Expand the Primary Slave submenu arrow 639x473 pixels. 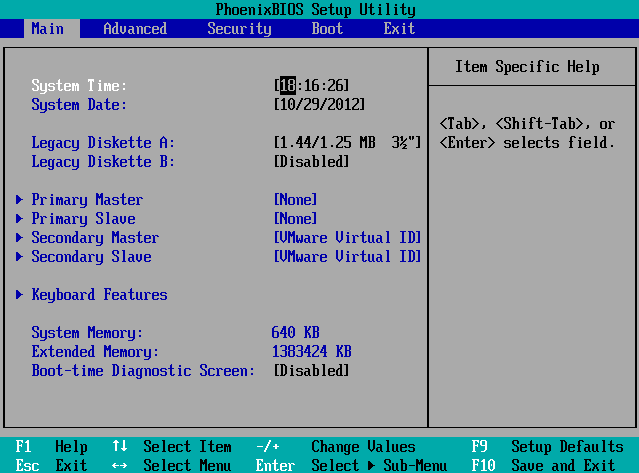coord(19,219)
